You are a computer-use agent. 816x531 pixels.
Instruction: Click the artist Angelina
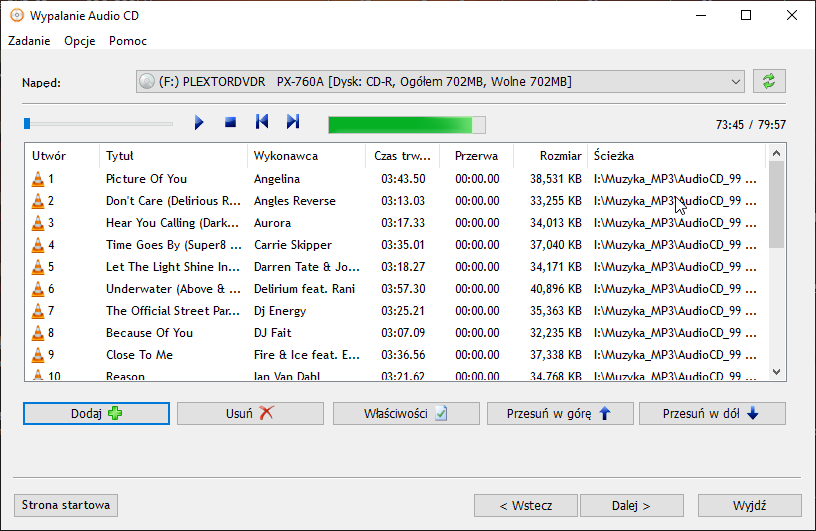277,179
